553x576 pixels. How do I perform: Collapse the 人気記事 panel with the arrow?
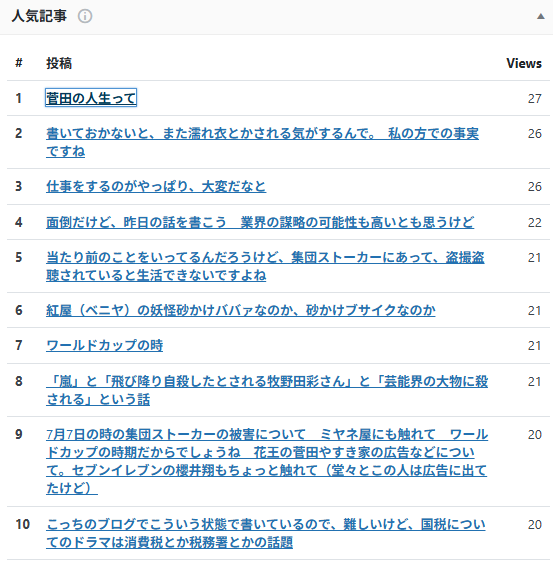[541, 16]
